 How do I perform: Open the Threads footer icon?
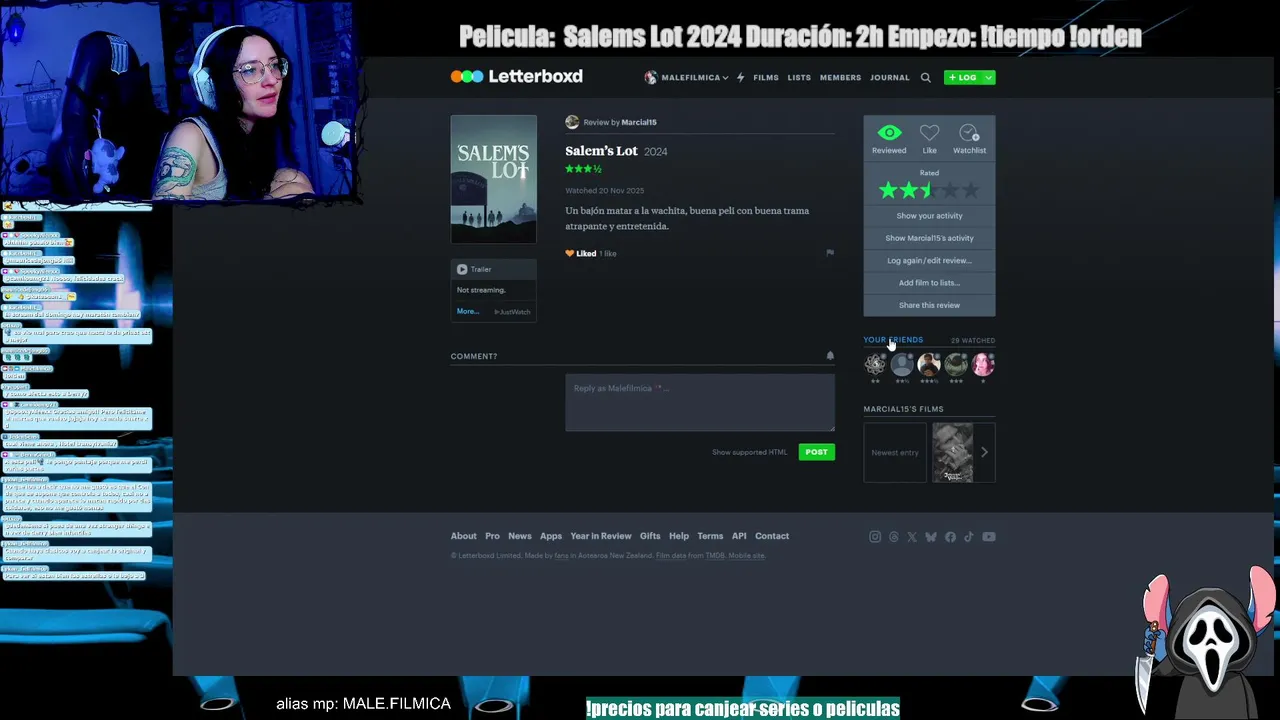[x=894, y=537]
